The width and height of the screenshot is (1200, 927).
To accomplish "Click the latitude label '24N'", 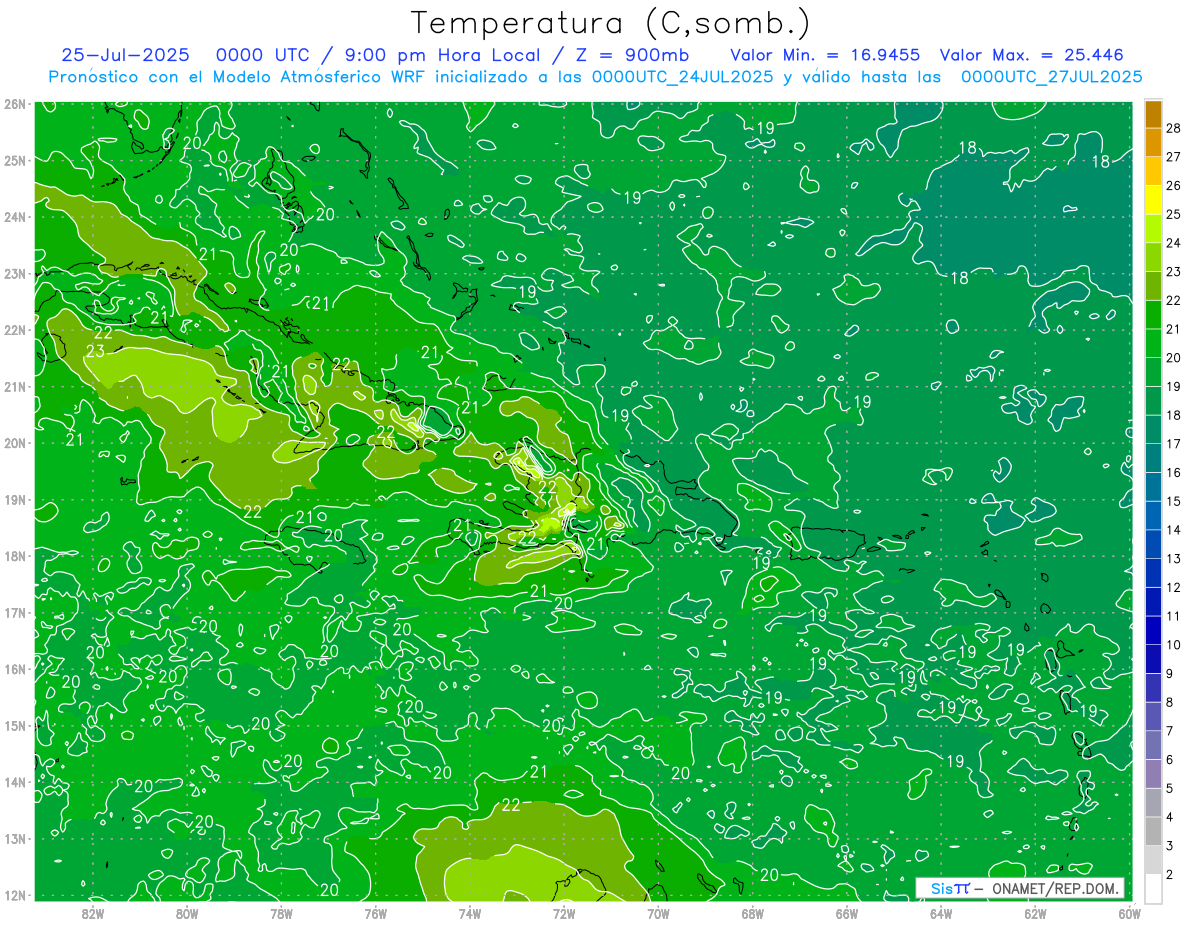I will [14, 217].
